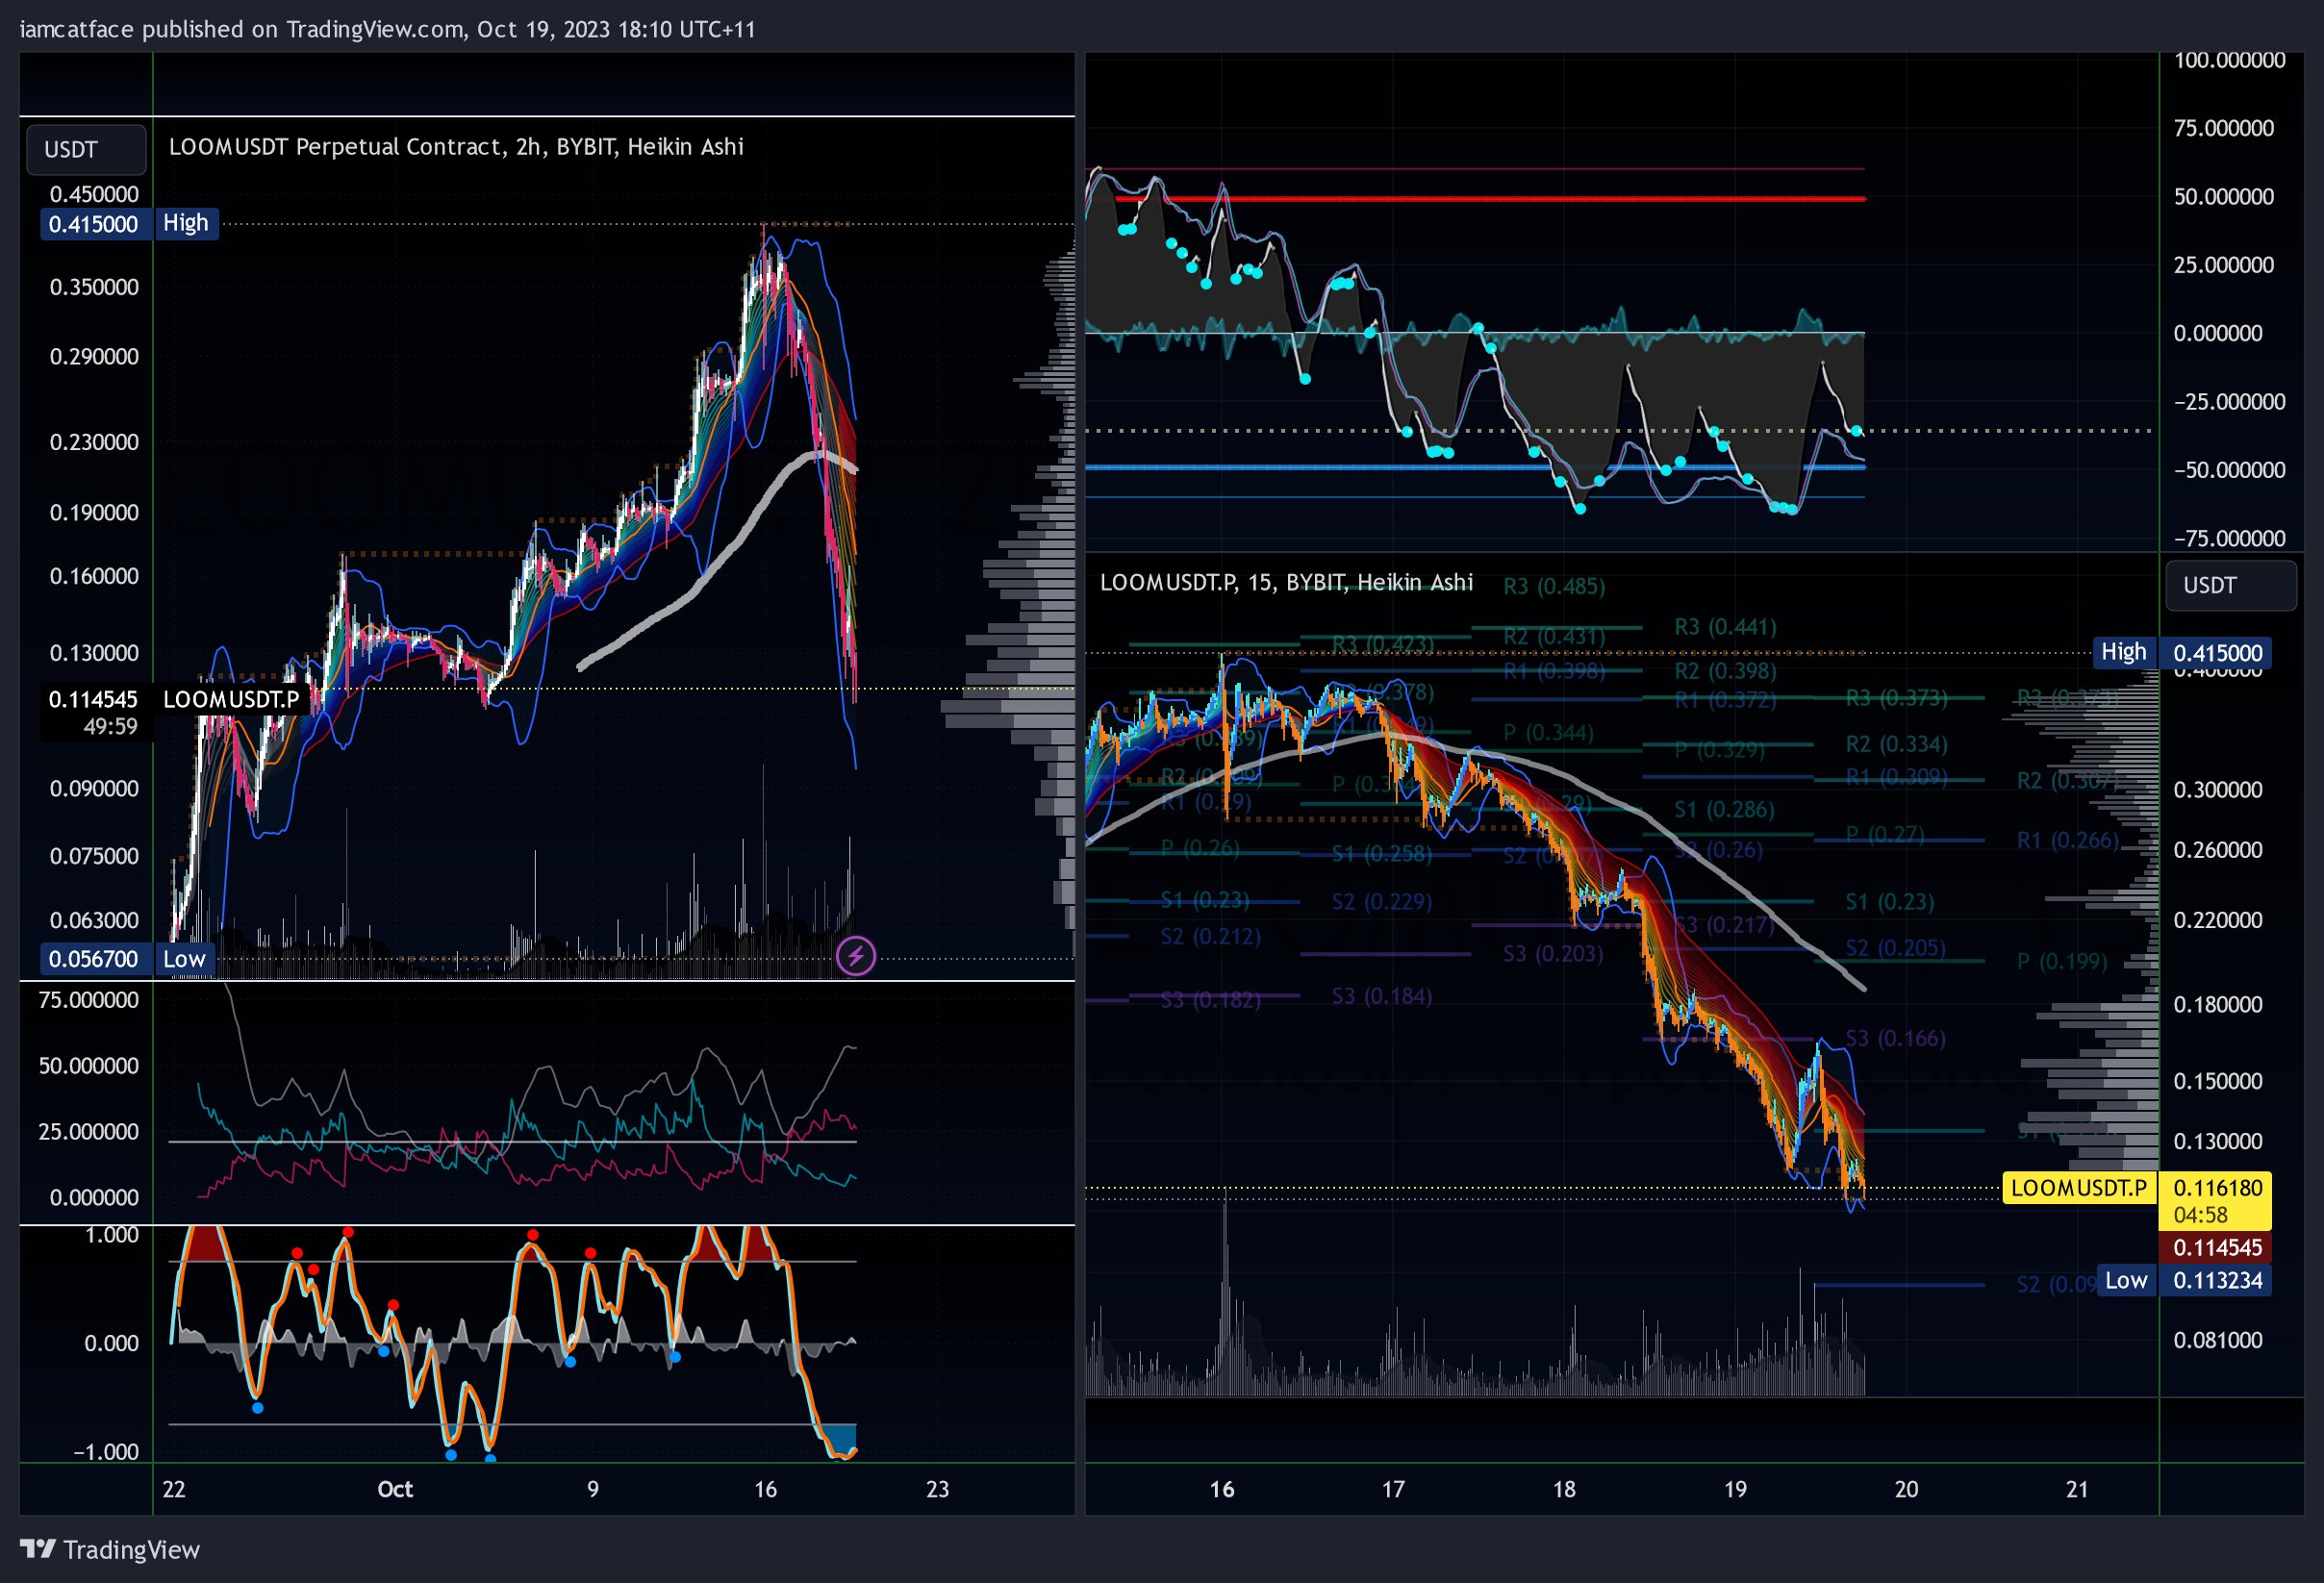Image resolution: width=2324 pixels, height=1583 pixels.
Task: Click the R3 (0.441) pivot label
Action: click(x=1725, y=627)
